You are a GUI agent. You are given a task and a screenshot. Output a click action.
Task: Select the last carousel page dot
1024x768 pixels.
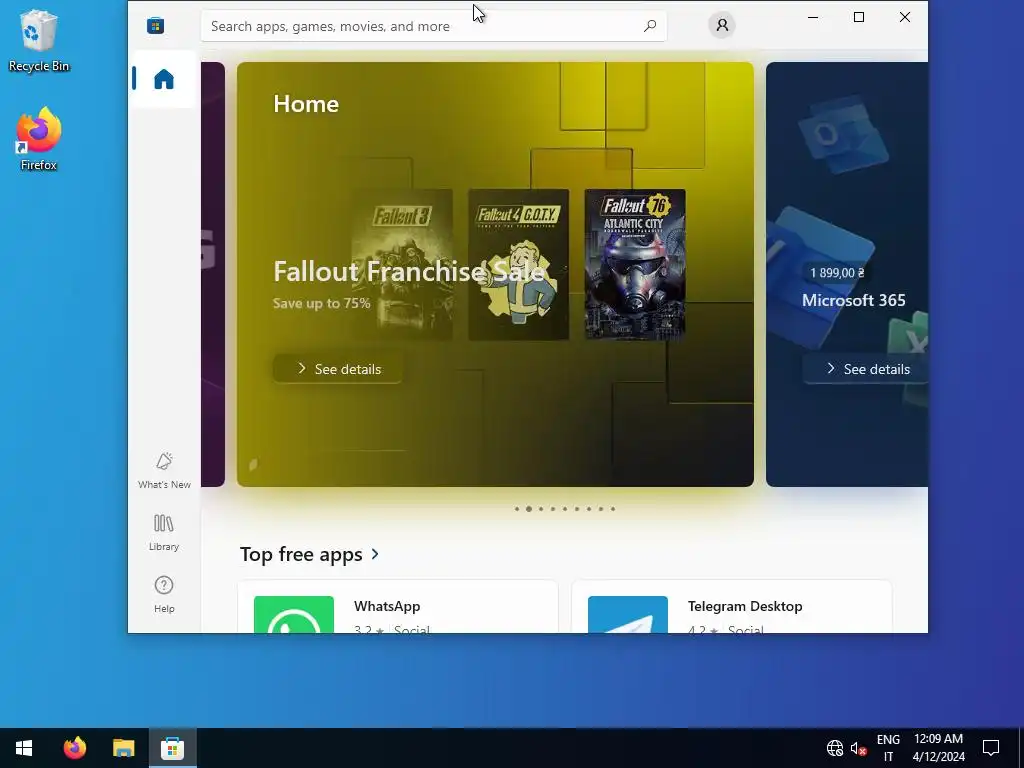click(613, 509)
